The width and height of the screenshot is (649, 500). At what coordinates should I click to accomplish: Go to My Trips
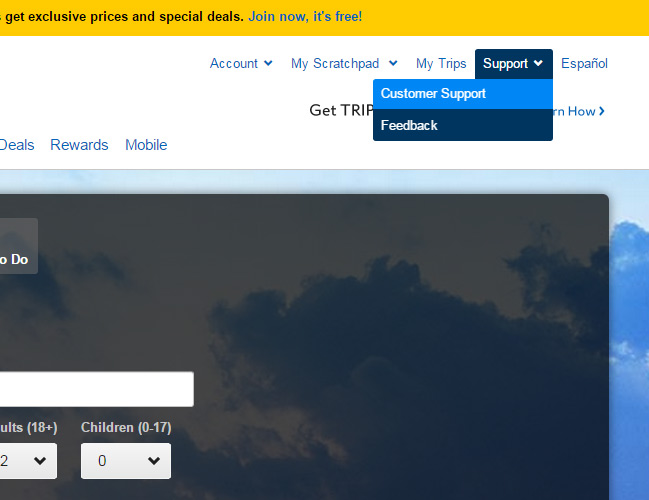coord(441,63)
